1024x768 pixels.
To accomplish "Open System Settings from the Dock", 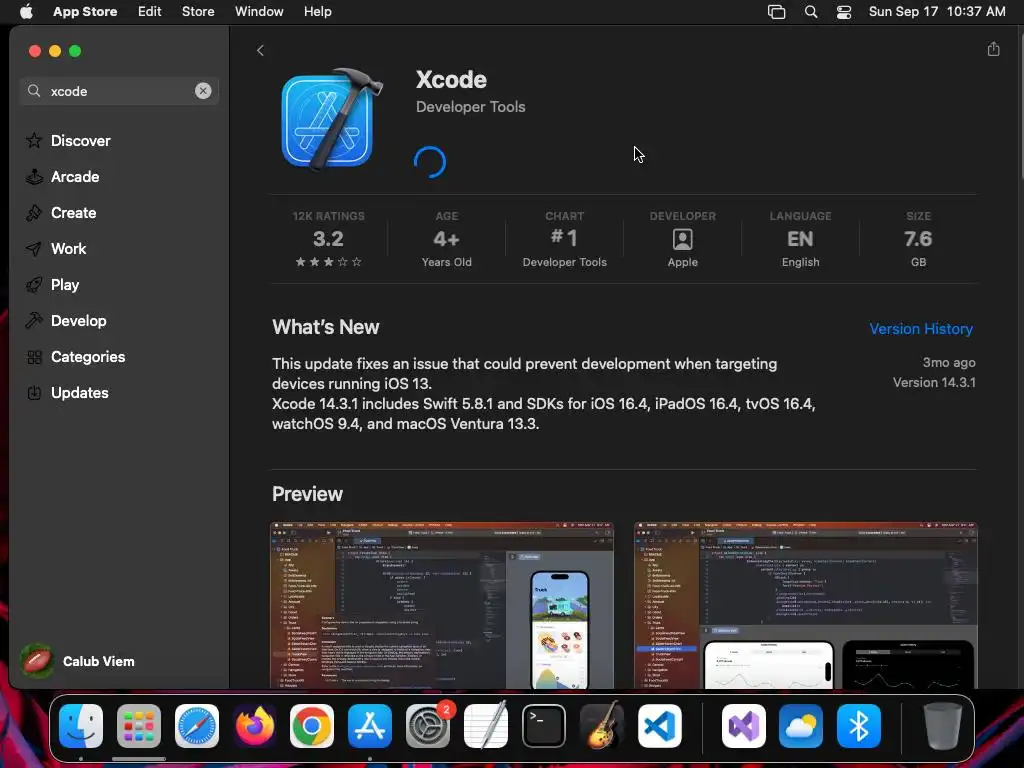I will 428,726.
